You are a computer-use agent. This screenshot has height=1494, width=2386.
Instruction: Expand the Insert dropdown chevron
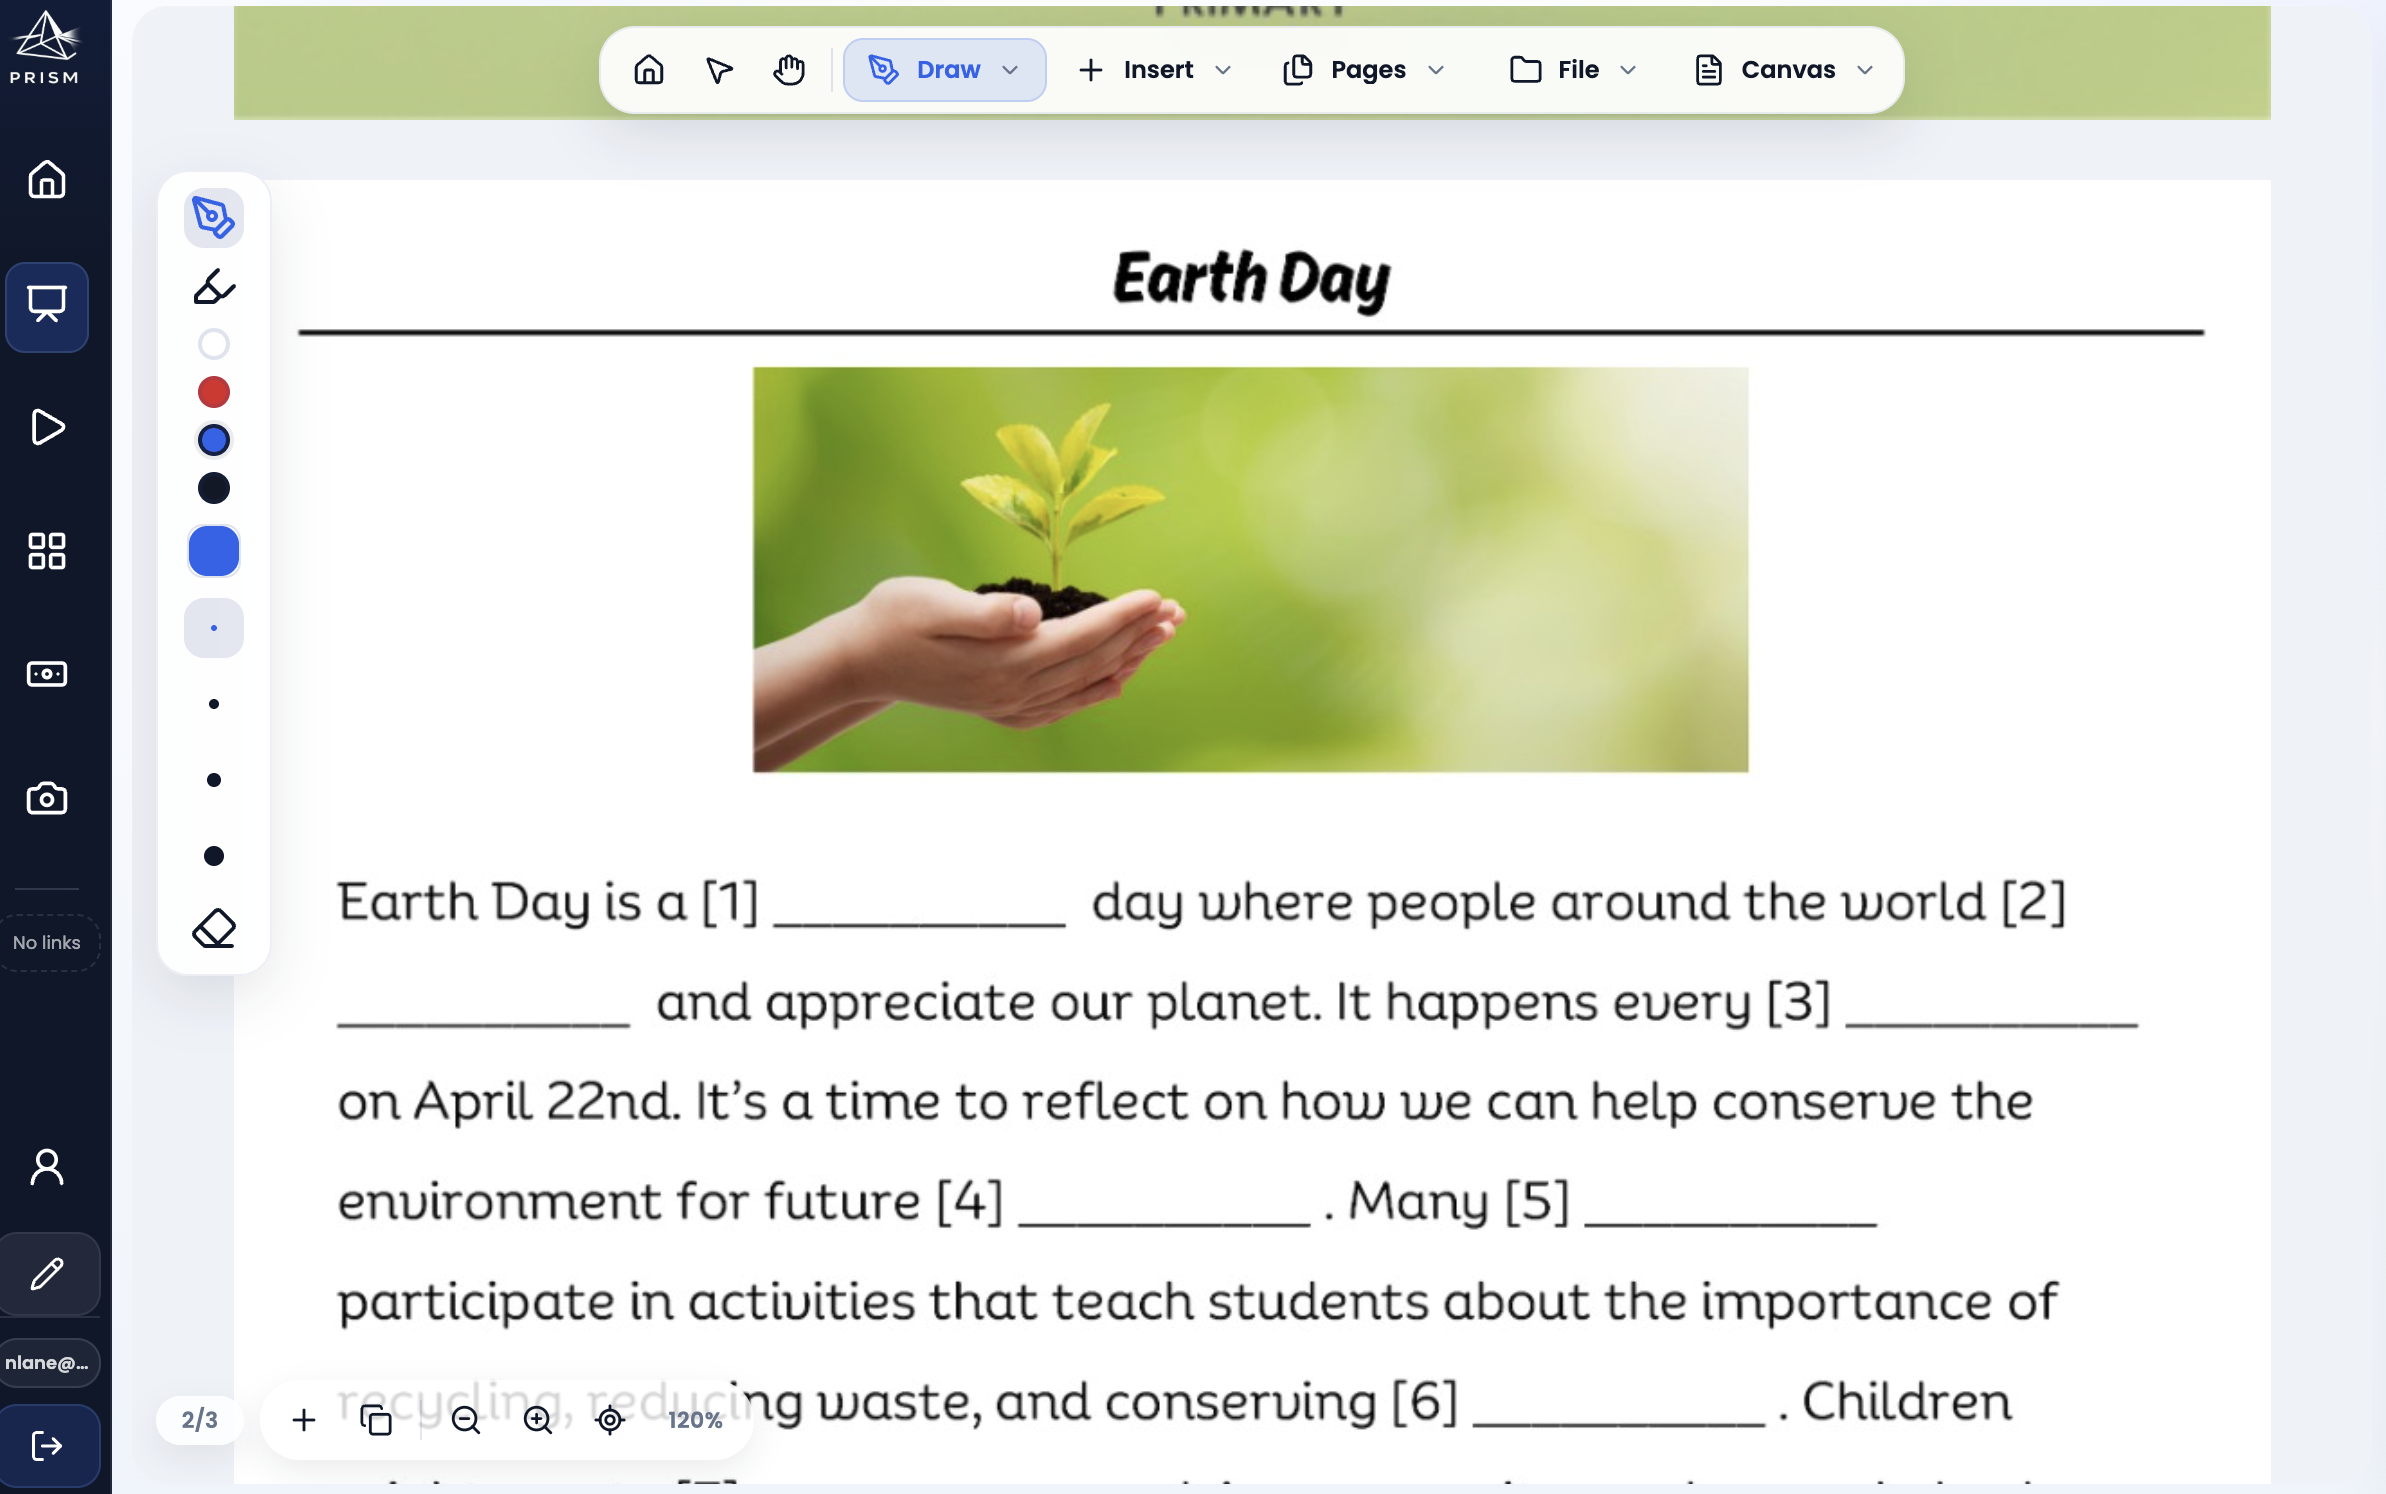click(1223, 70)
